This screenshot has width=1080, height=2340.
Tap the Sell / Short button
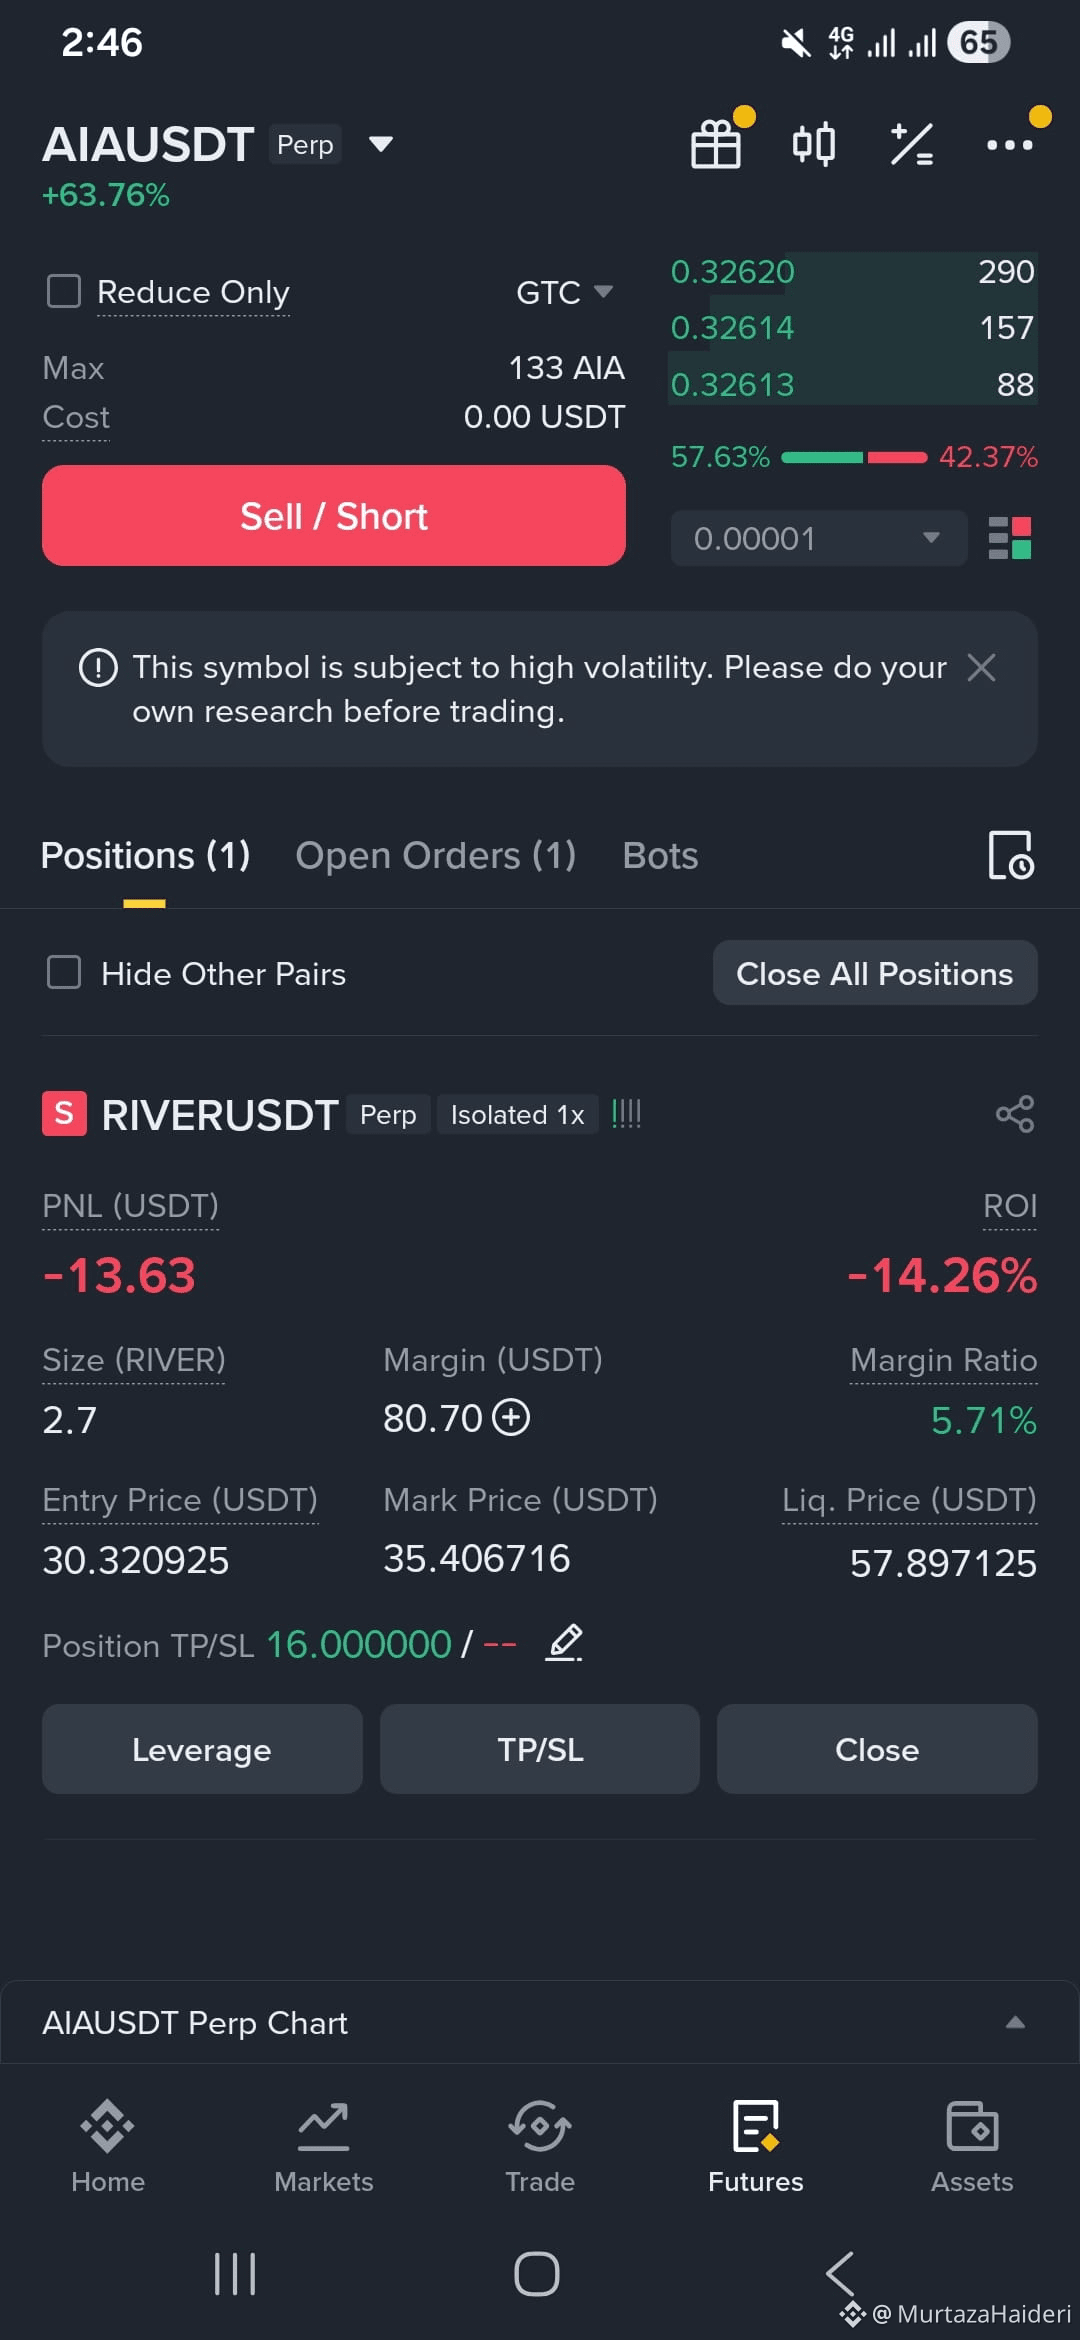pos(334,515)
